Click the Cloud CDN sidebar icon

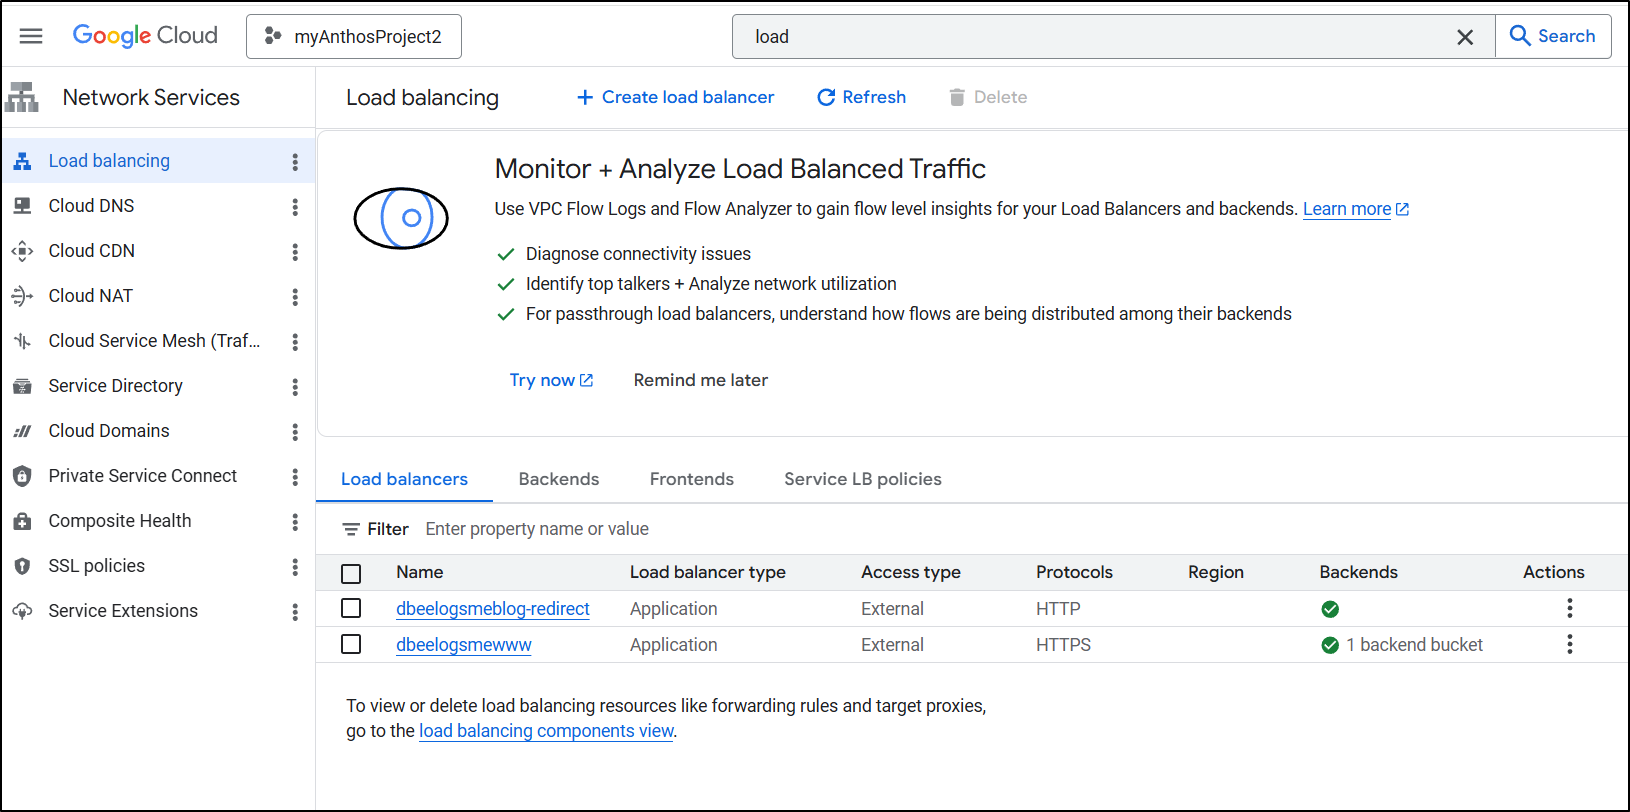coord(22,251)
